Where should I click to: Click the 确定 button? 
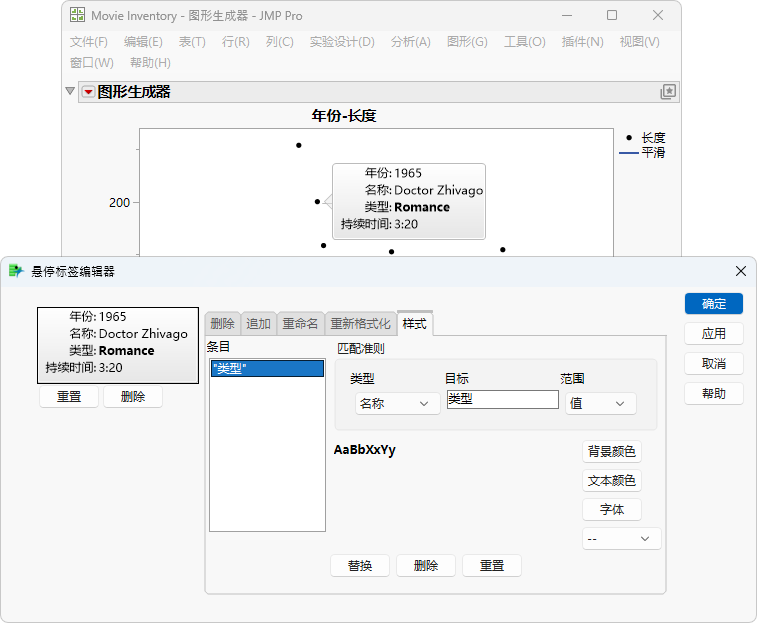coord(714,304)
